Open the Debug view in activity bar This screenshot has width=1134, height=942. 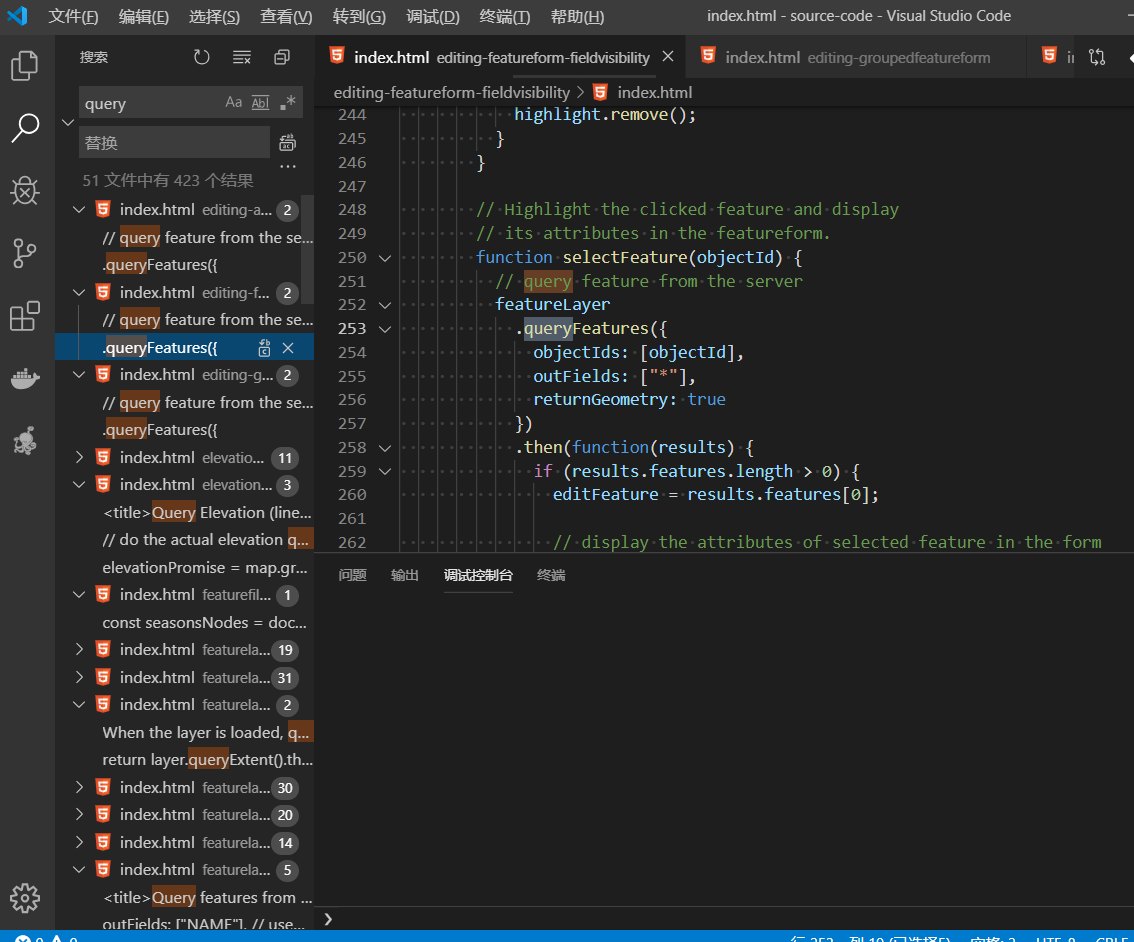click(x=25, y=191)
